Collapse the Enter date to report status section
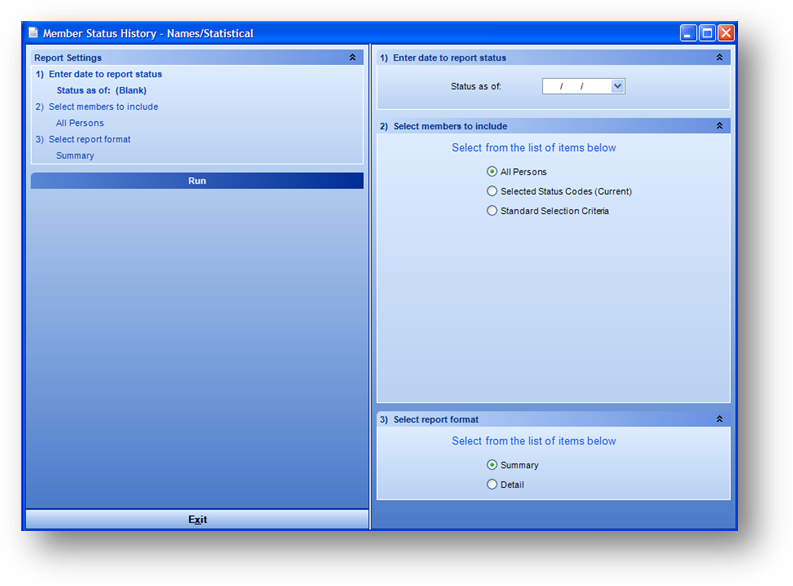 point(719,58)
